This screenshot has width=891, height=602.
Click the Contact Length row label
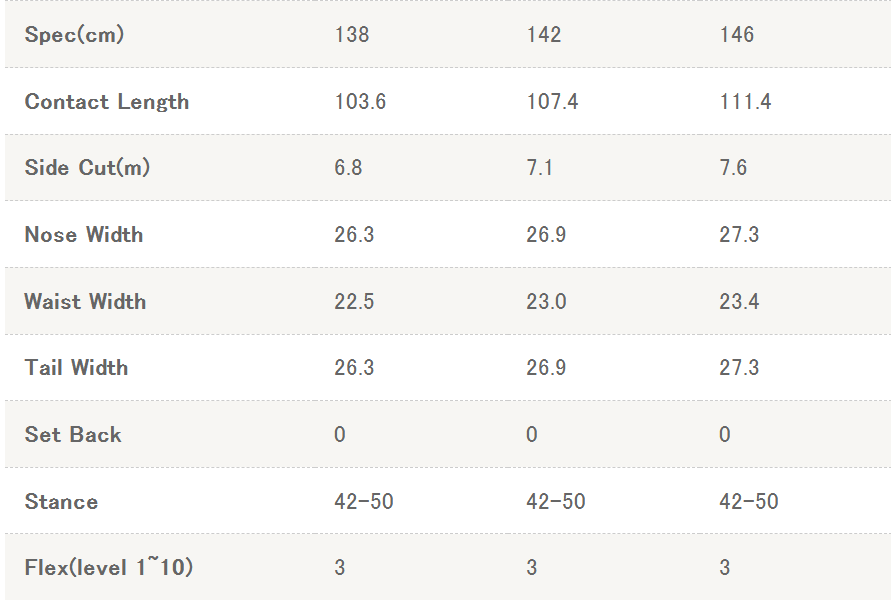107,102
